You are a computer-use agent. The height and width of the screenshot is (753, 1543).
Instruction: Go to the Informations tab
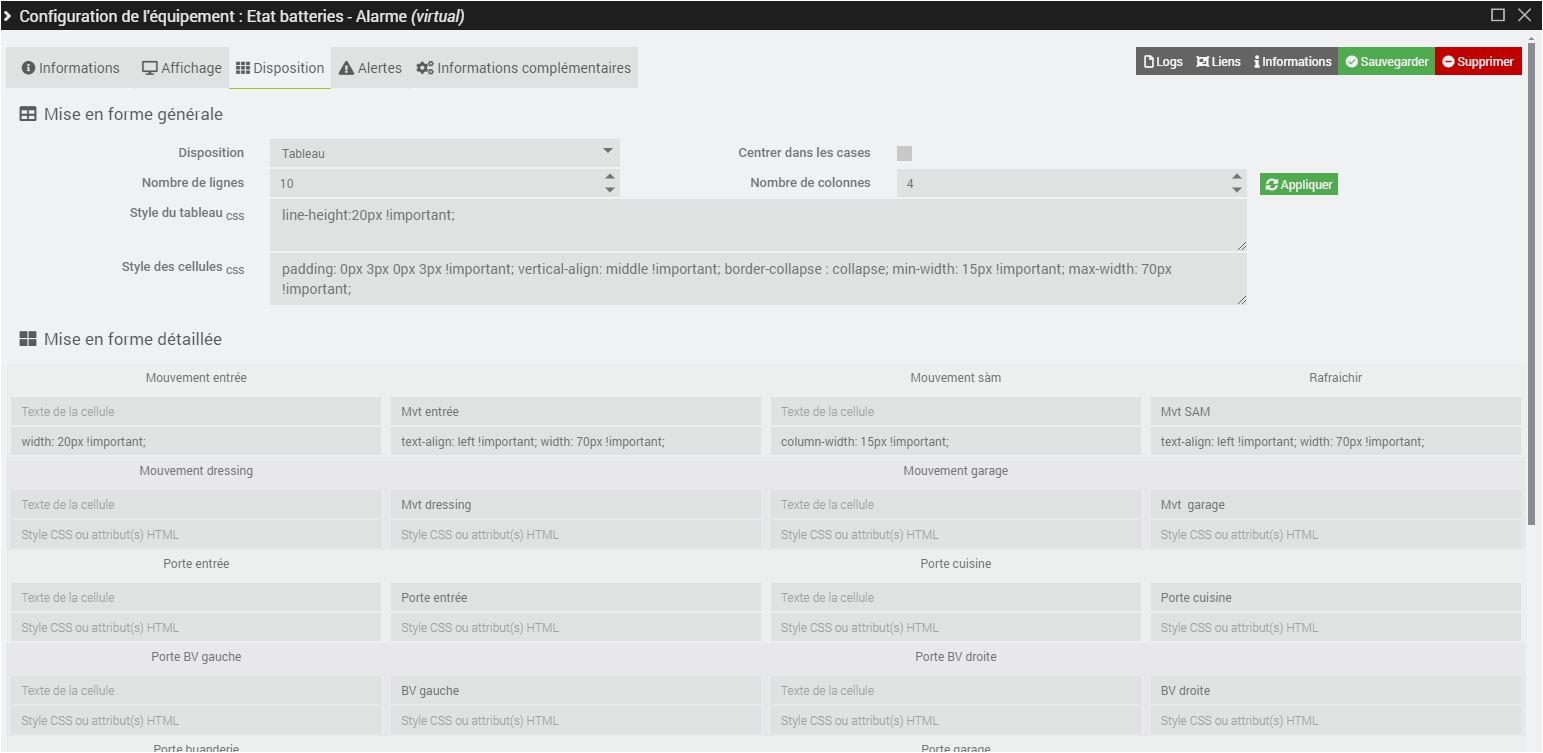[70, 68]
